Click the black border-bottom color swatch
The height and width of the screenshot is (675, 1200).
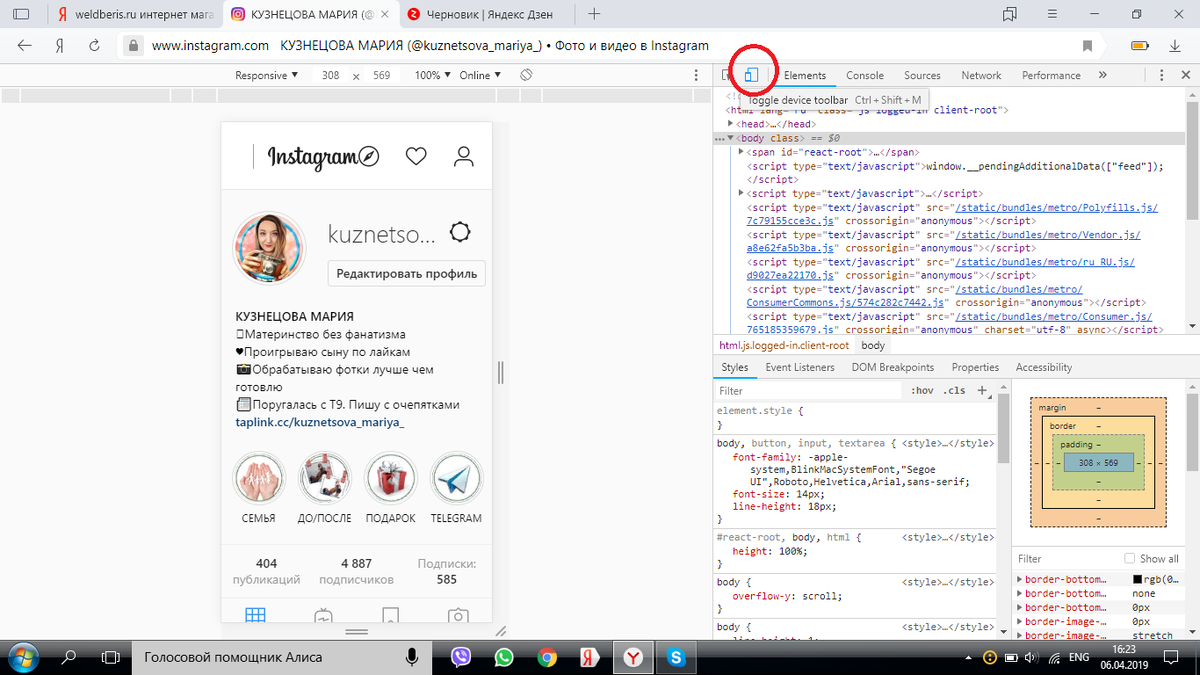pyautogui.click(x=1138, y=579)
